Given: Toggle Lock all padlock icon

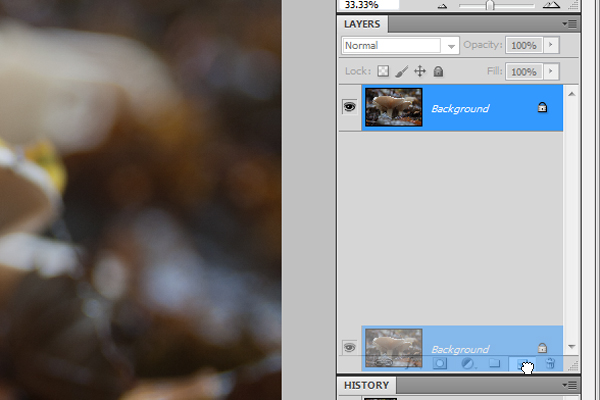Looking at the screenshot, I should pyautogui.click(x=438, y=71).
